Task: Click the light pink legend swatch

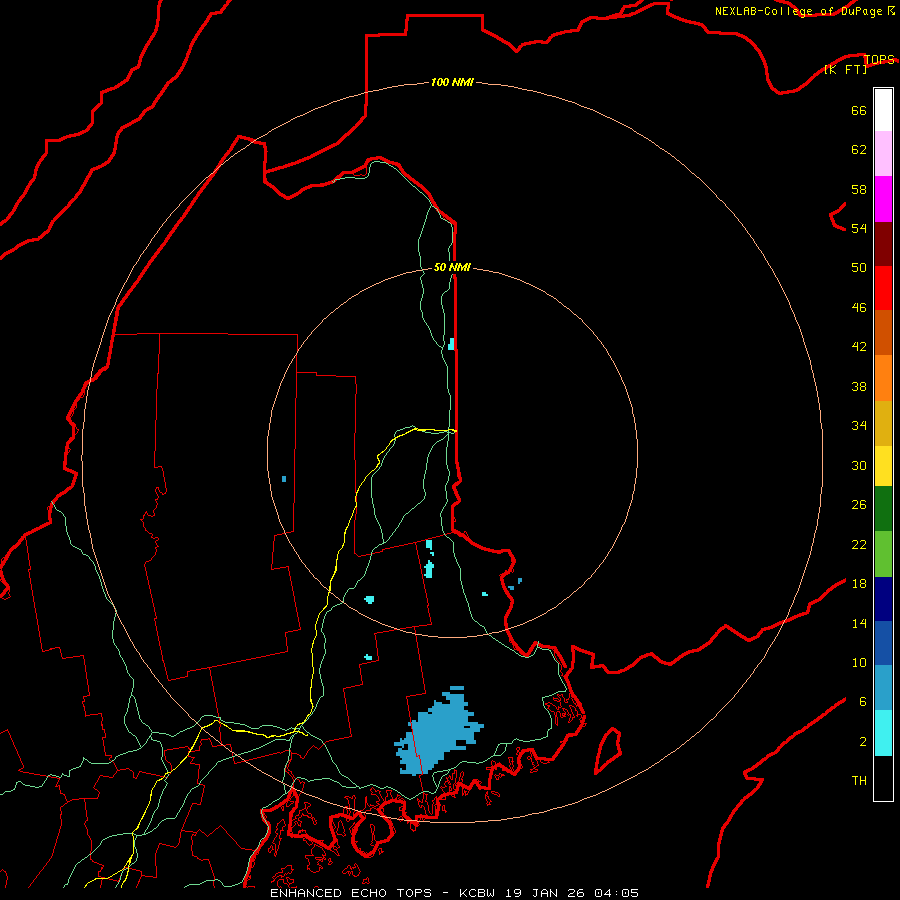Action: (x=883, y=154)
